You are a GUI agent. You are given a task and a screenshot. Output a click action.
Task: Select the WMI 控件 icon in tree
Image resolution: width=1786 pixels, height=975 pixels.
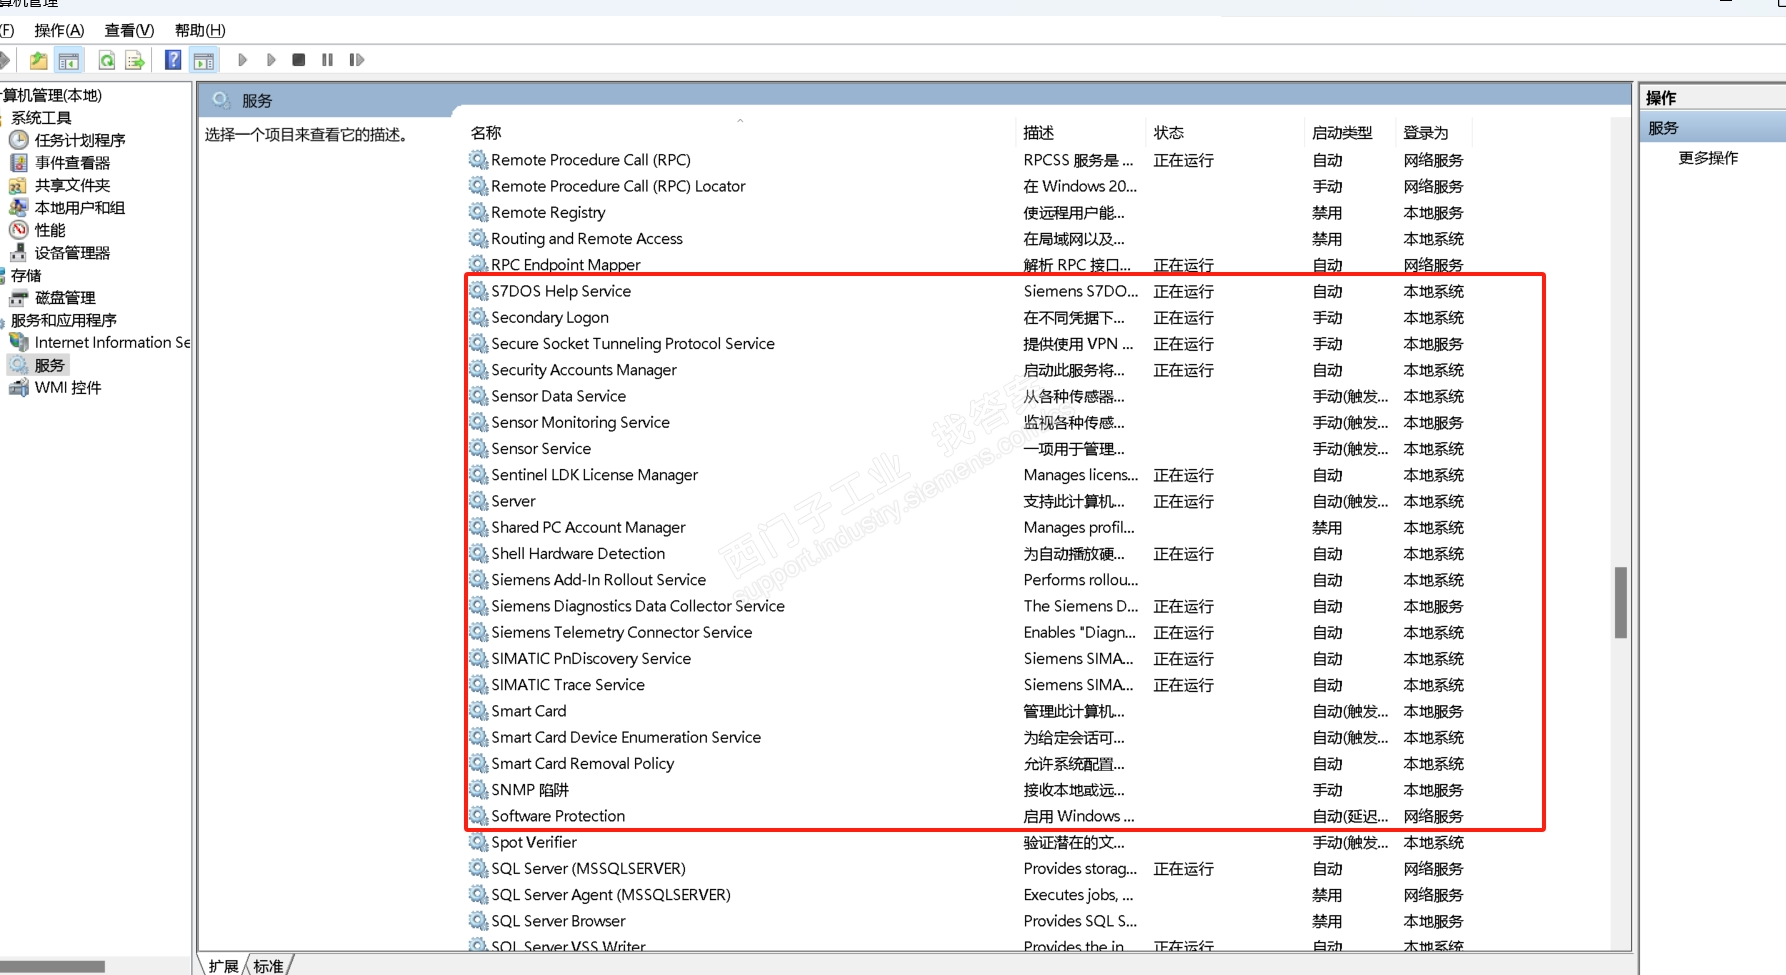19,387
